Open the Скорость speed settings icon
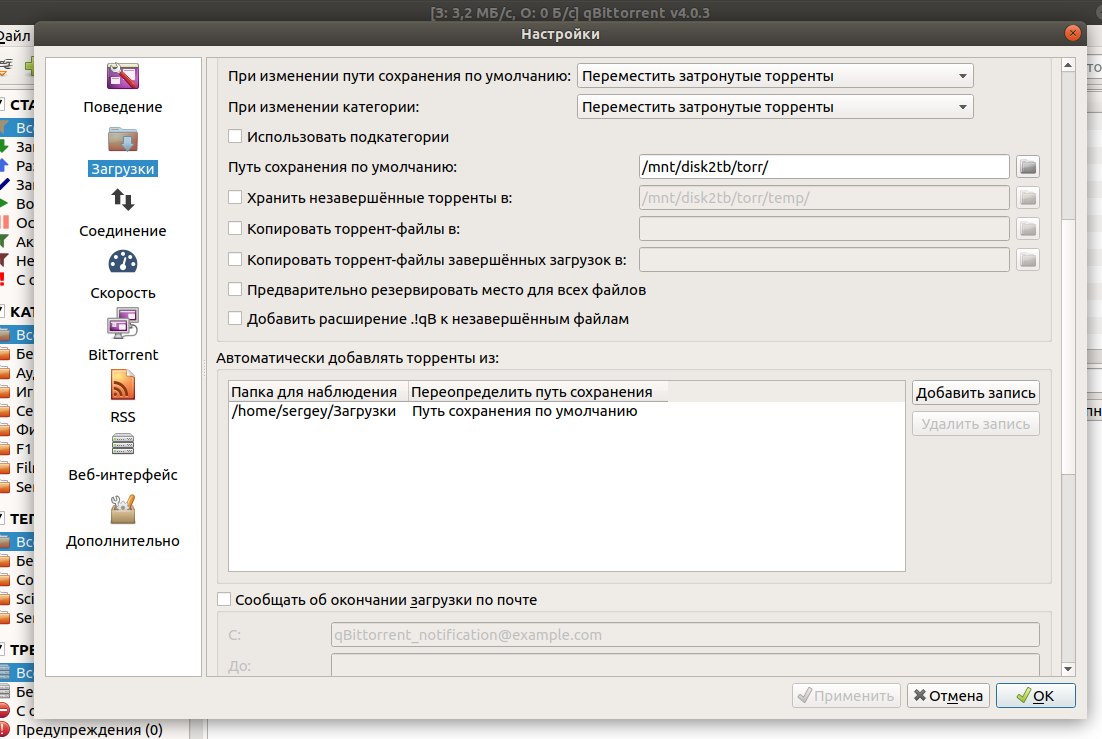The height and width of the screenshot is (739, 1102). [122, 262]
